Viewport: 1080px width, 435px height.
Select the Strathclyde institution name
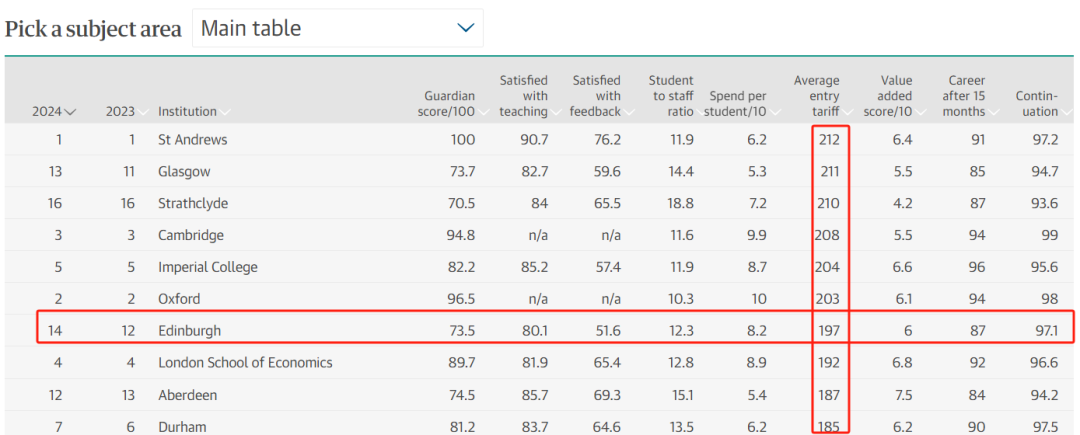[x=193, y=204]
